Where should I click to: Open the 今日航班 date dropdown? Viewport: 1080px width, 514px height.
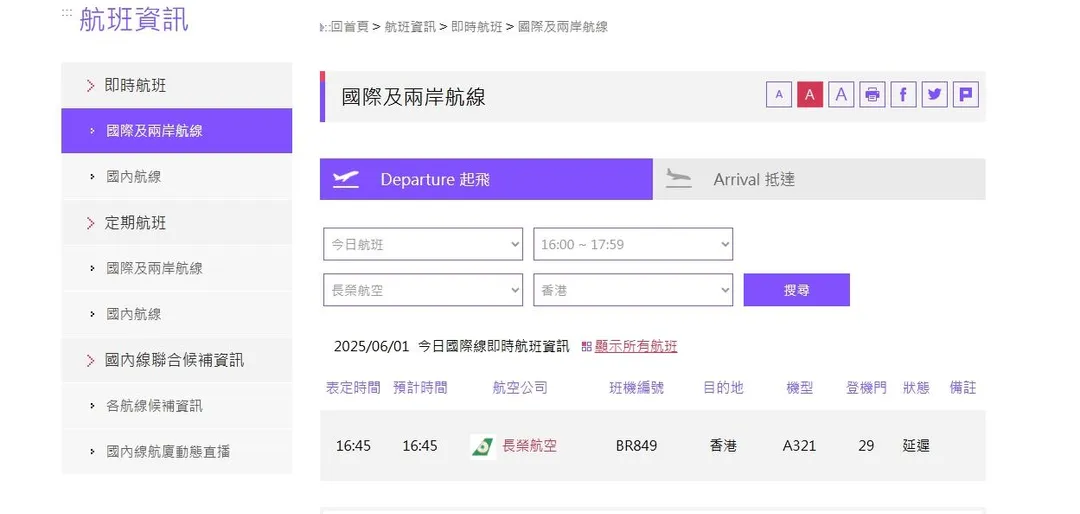pyautogui.click(x=423, y=244)
